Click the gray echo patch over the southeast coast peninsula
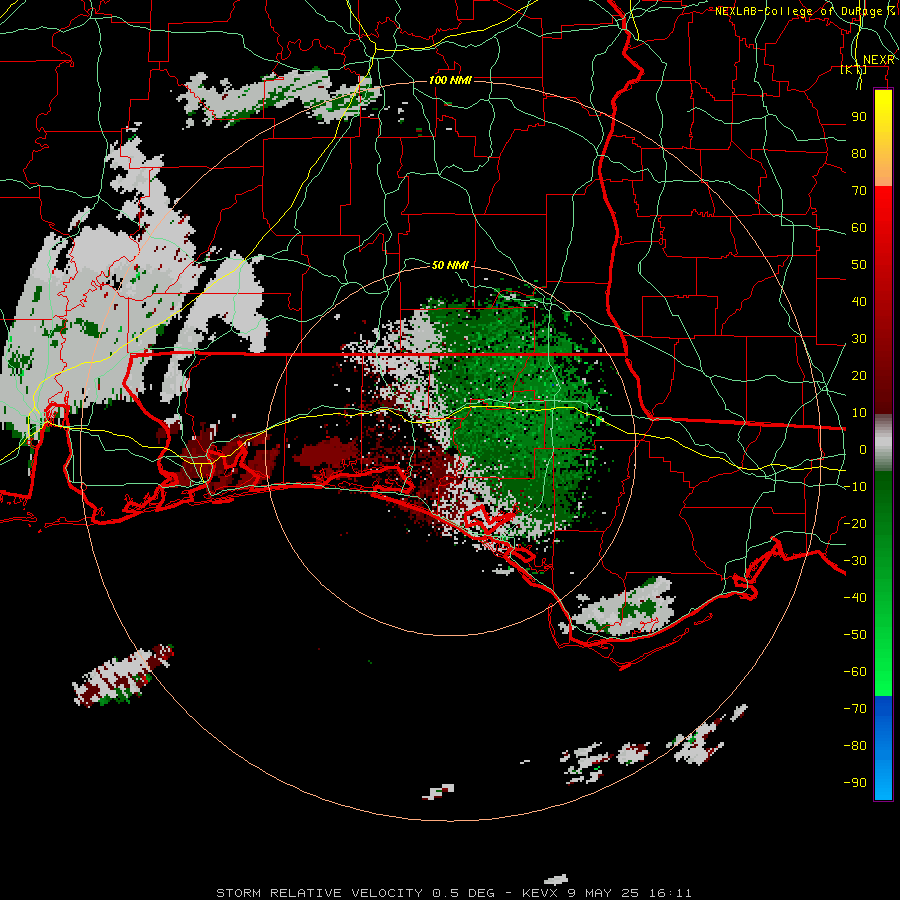 click(x=624, y=608)
